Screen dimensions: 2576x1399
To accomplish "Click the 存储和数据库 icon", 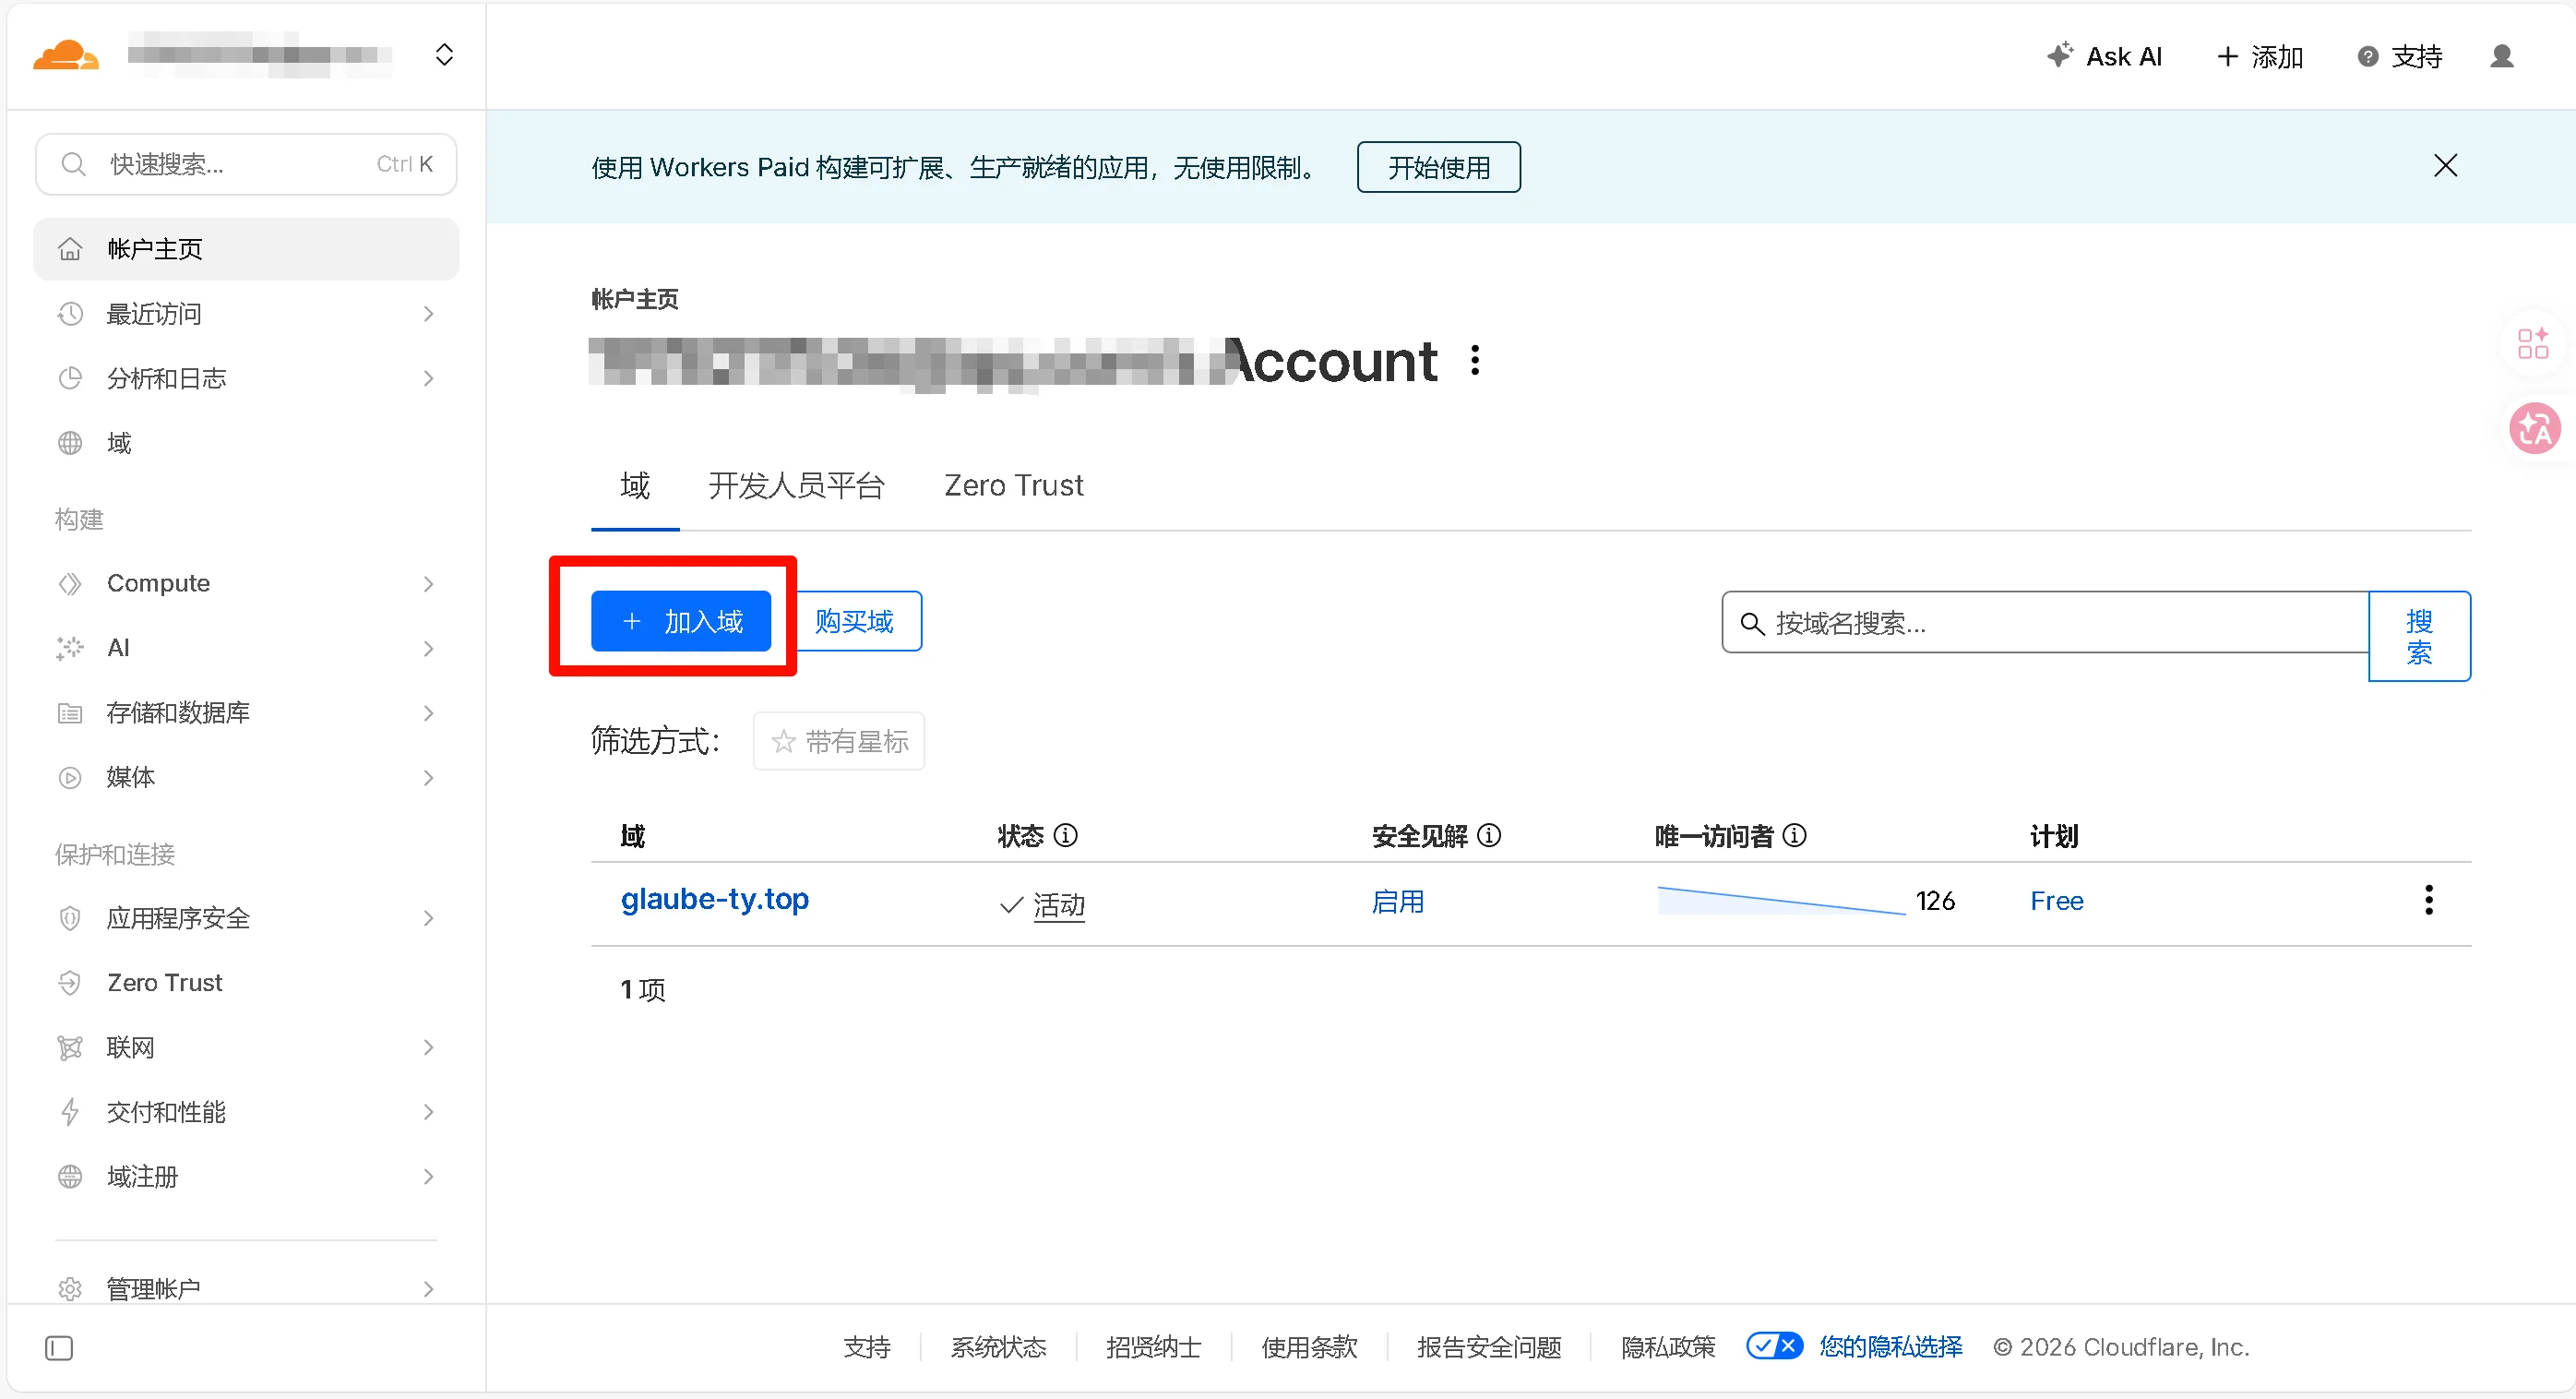I will click(70, 713).
